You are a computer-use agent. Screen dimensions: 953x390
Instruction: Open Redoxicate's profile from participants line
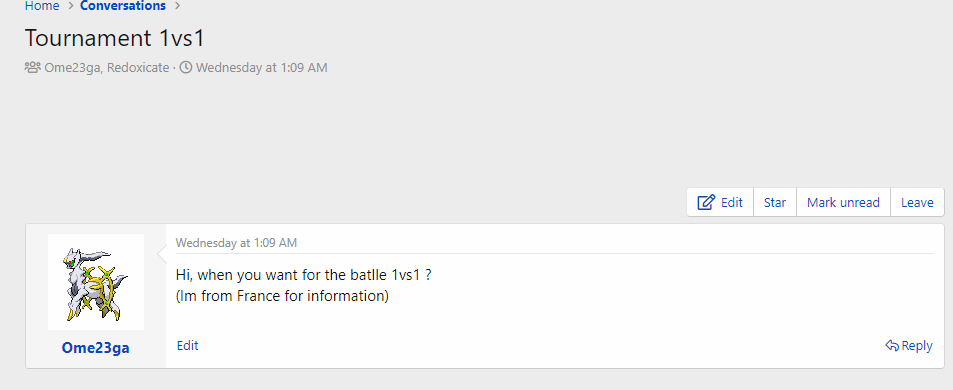point(138,67)
